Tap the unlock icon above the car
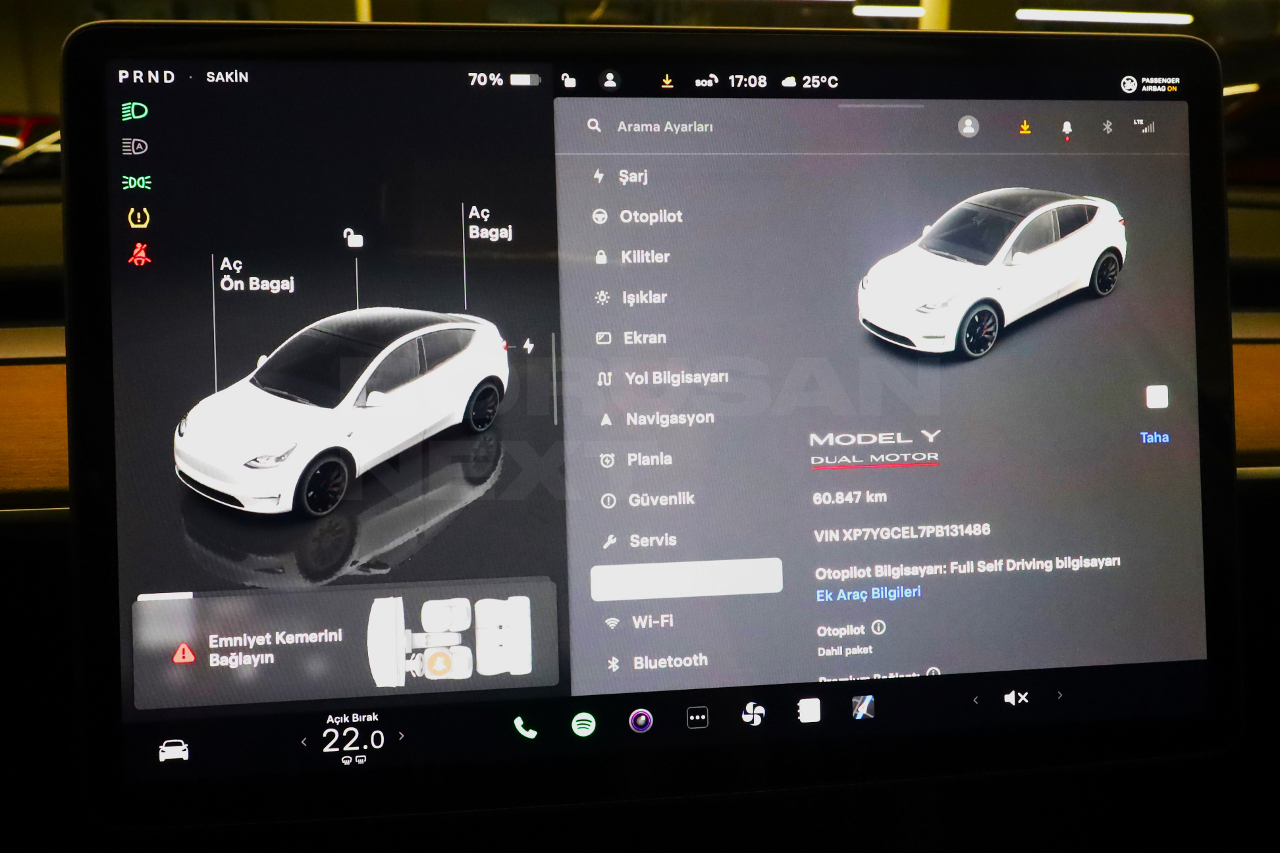Screen dimensions: 1280x853 [353, 237]
